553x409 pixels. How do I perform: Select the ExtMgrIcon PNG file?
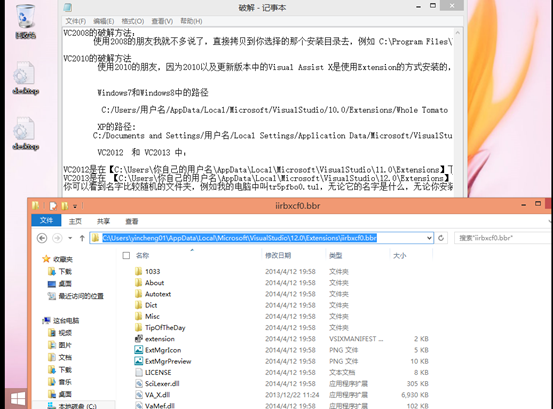pyautogui.click(x=158, y=350)
